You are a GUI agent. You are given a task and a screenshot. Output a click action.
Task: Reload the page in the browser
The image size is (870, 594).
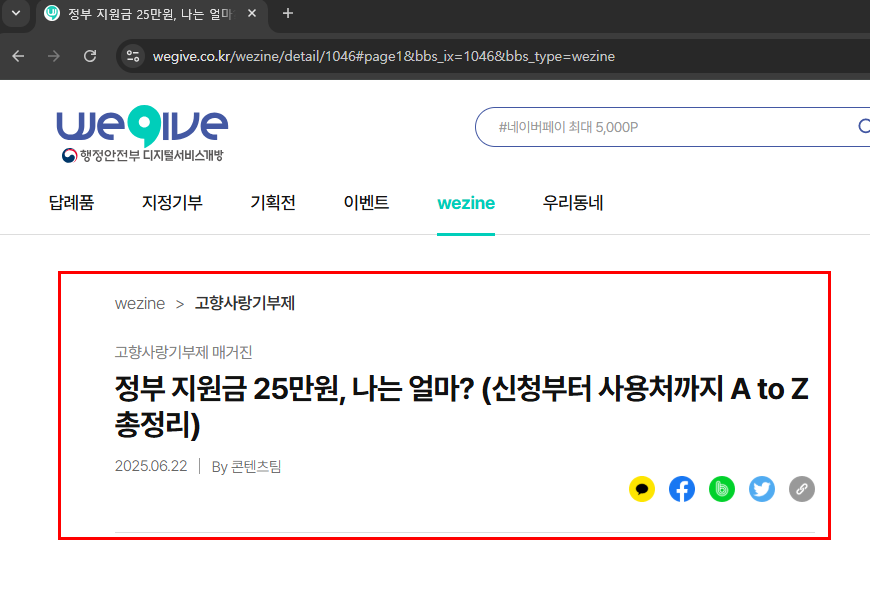pyautogui.click(x=91, y=57)
